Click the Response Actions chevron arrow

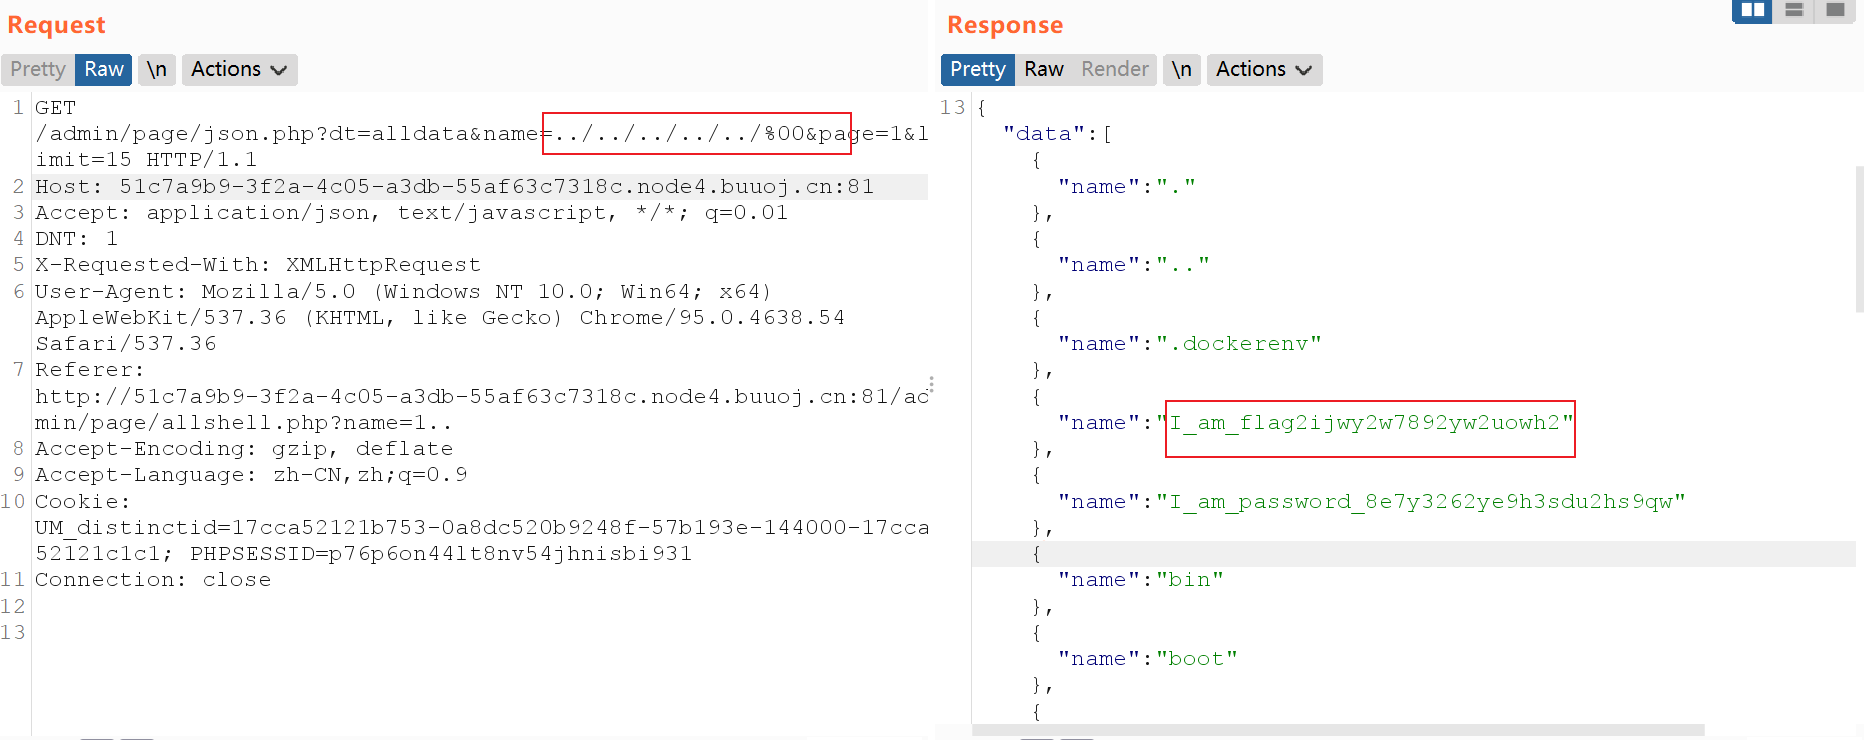[1304, 70]
